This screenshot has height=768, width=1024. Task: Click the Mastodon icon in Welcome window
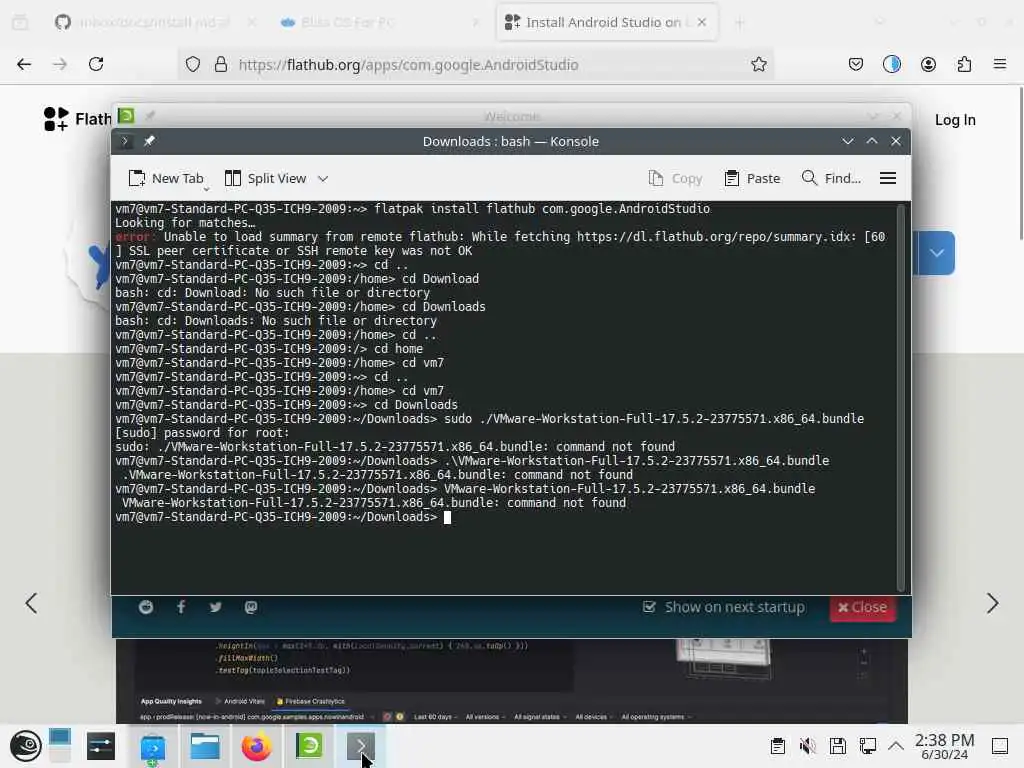click(x=251, y=607)
